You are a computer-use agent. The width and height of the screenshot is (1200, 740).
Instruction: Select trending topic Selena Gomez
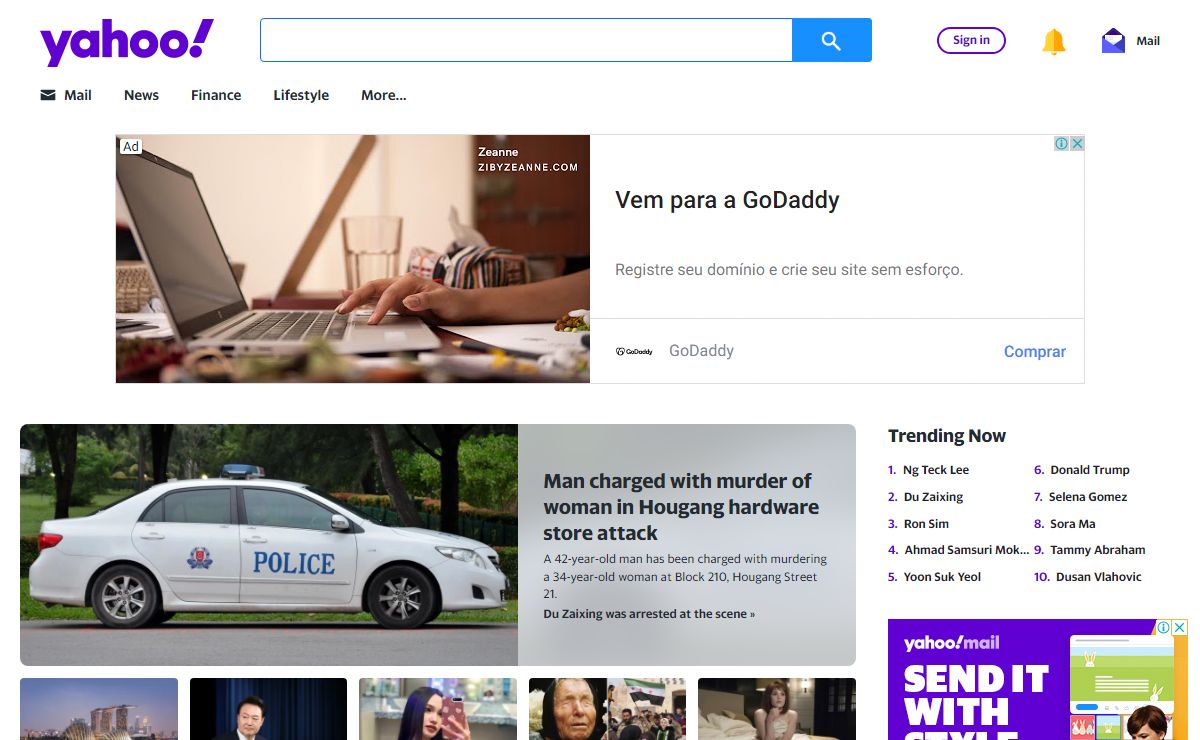pos(1088,497)
